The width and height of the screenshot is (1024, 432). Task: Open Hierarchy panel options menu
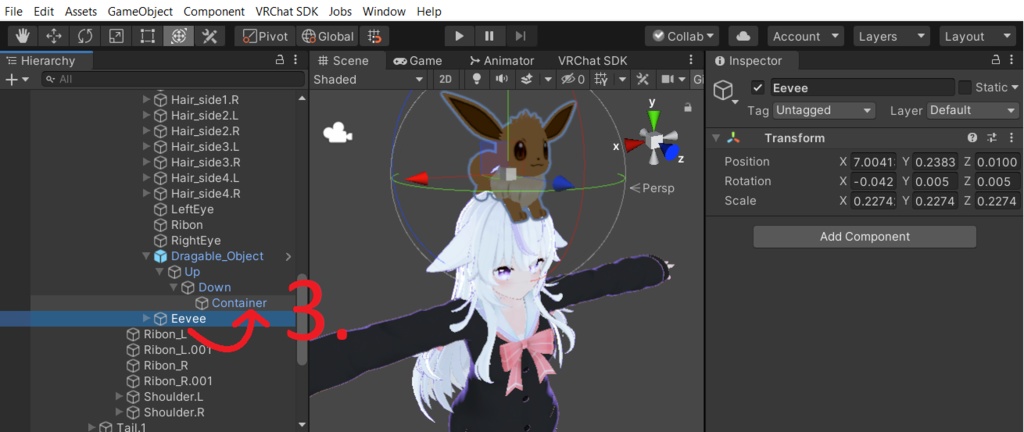coord(296,60)
